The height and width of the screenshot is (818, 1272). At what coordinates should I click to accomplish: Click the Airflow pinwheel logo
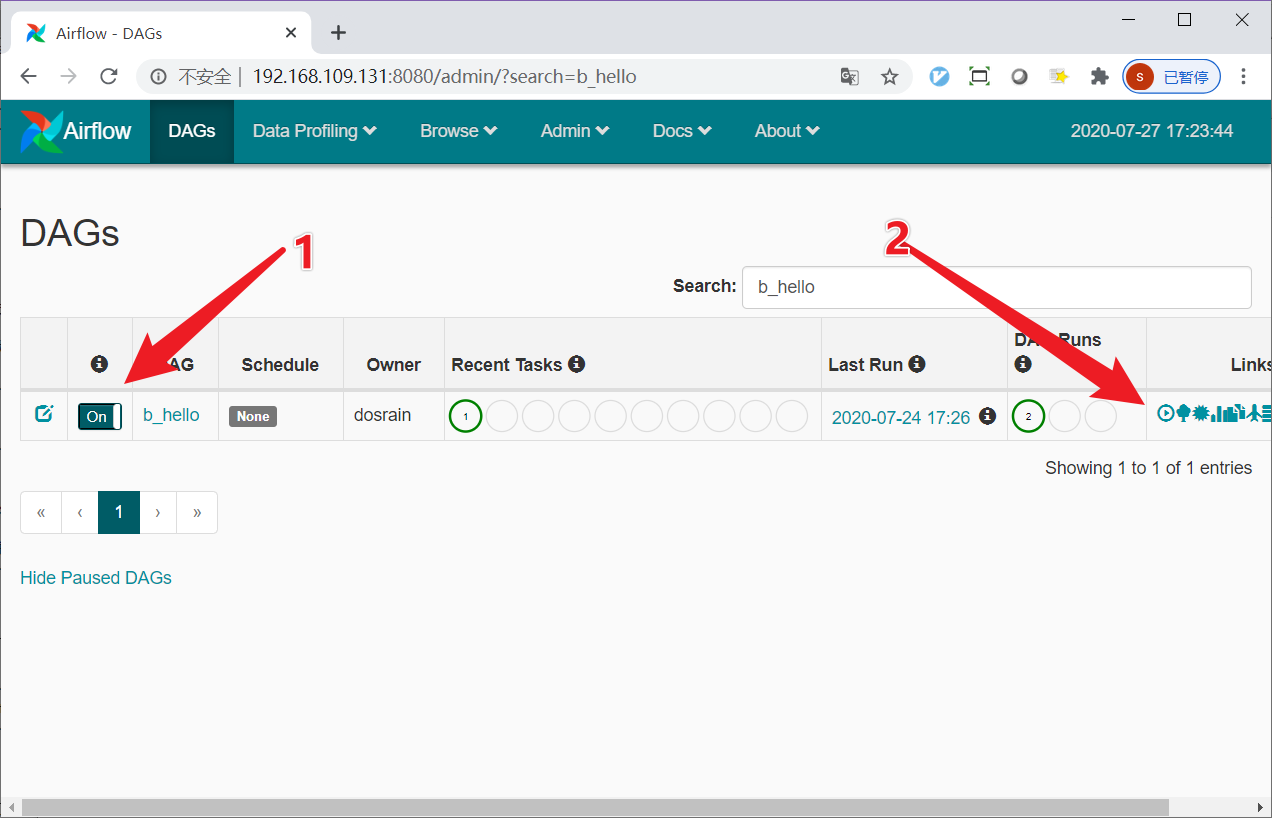(x=42, y=131)
